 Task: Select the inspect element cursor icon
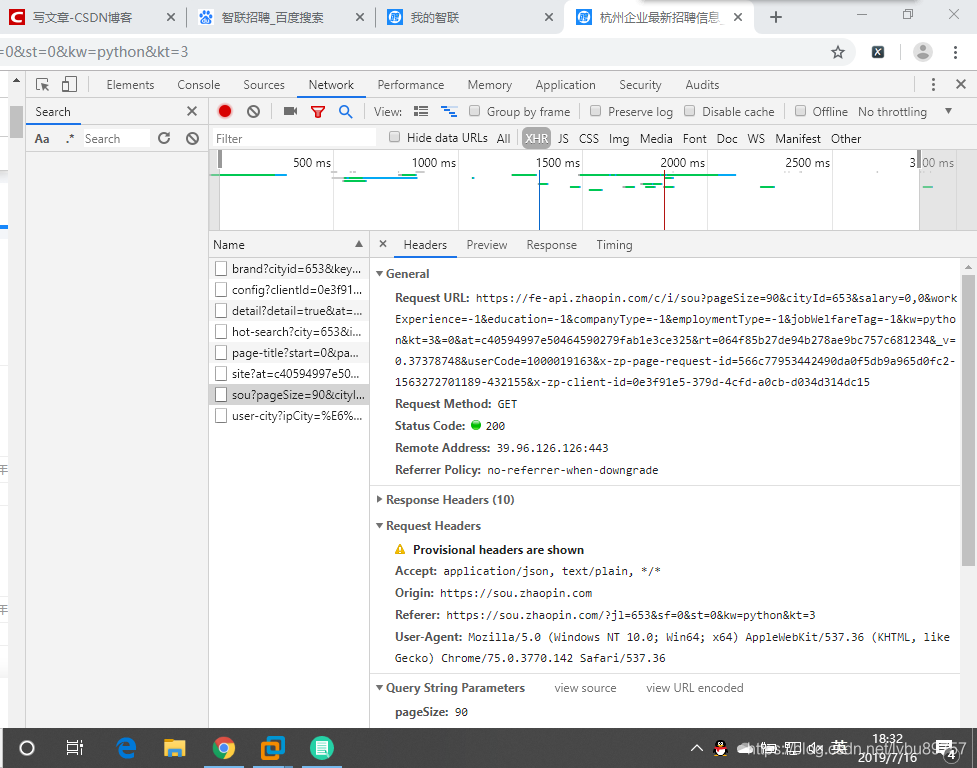pyautogui.click(x=42, y=85)
